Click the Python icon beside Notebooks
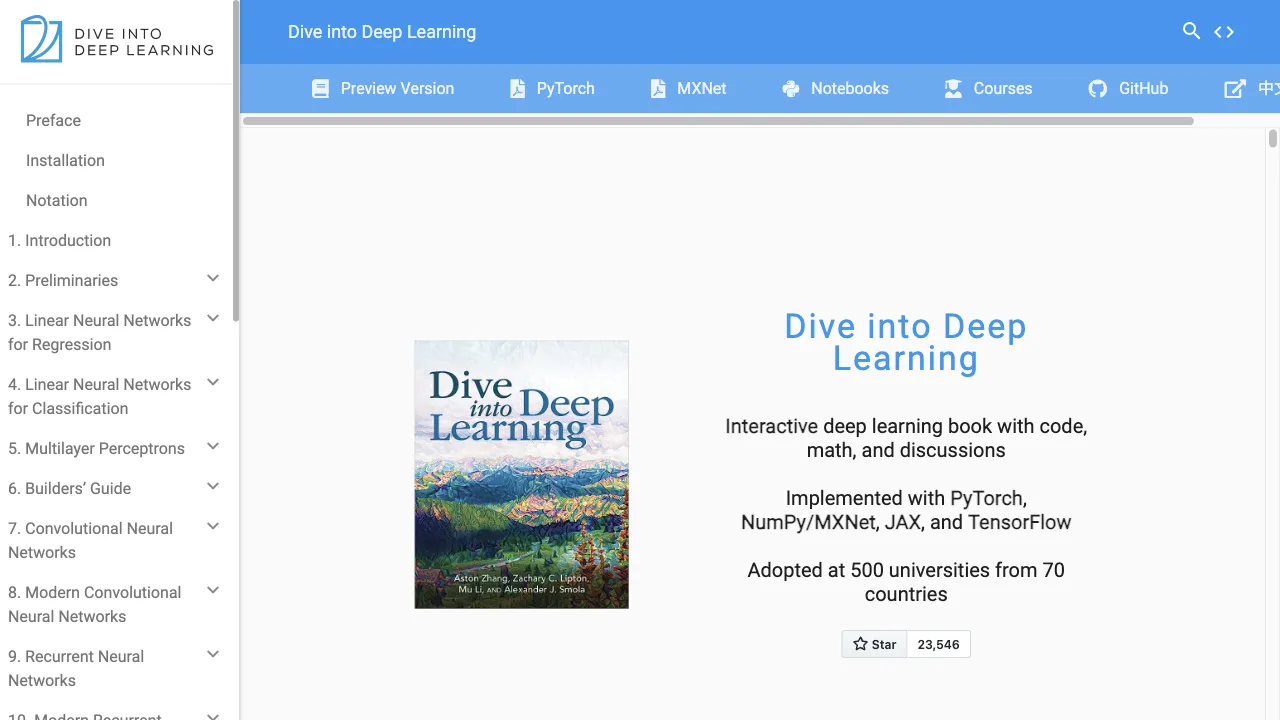Viewport: 1280px width, 720px height. pos(791,89)
